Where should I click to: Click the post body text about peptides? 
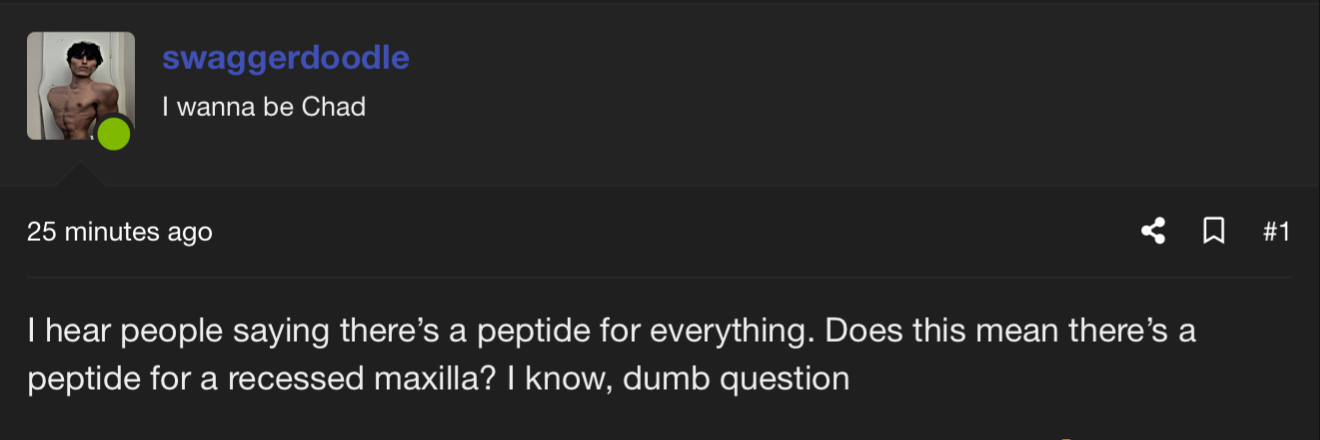click(x=612, y=355)
